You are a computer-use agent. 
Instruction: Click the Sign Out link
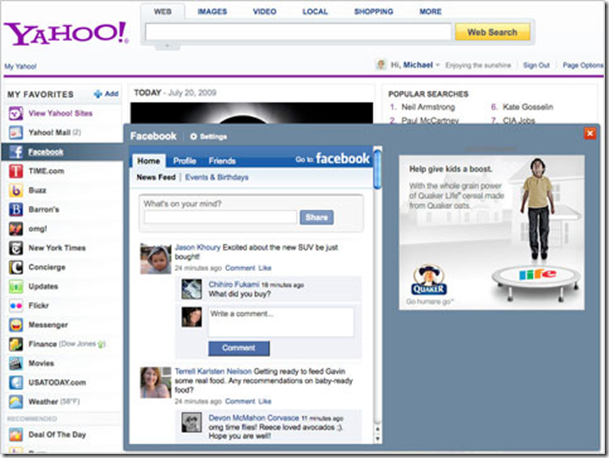[x=536, y=65]
